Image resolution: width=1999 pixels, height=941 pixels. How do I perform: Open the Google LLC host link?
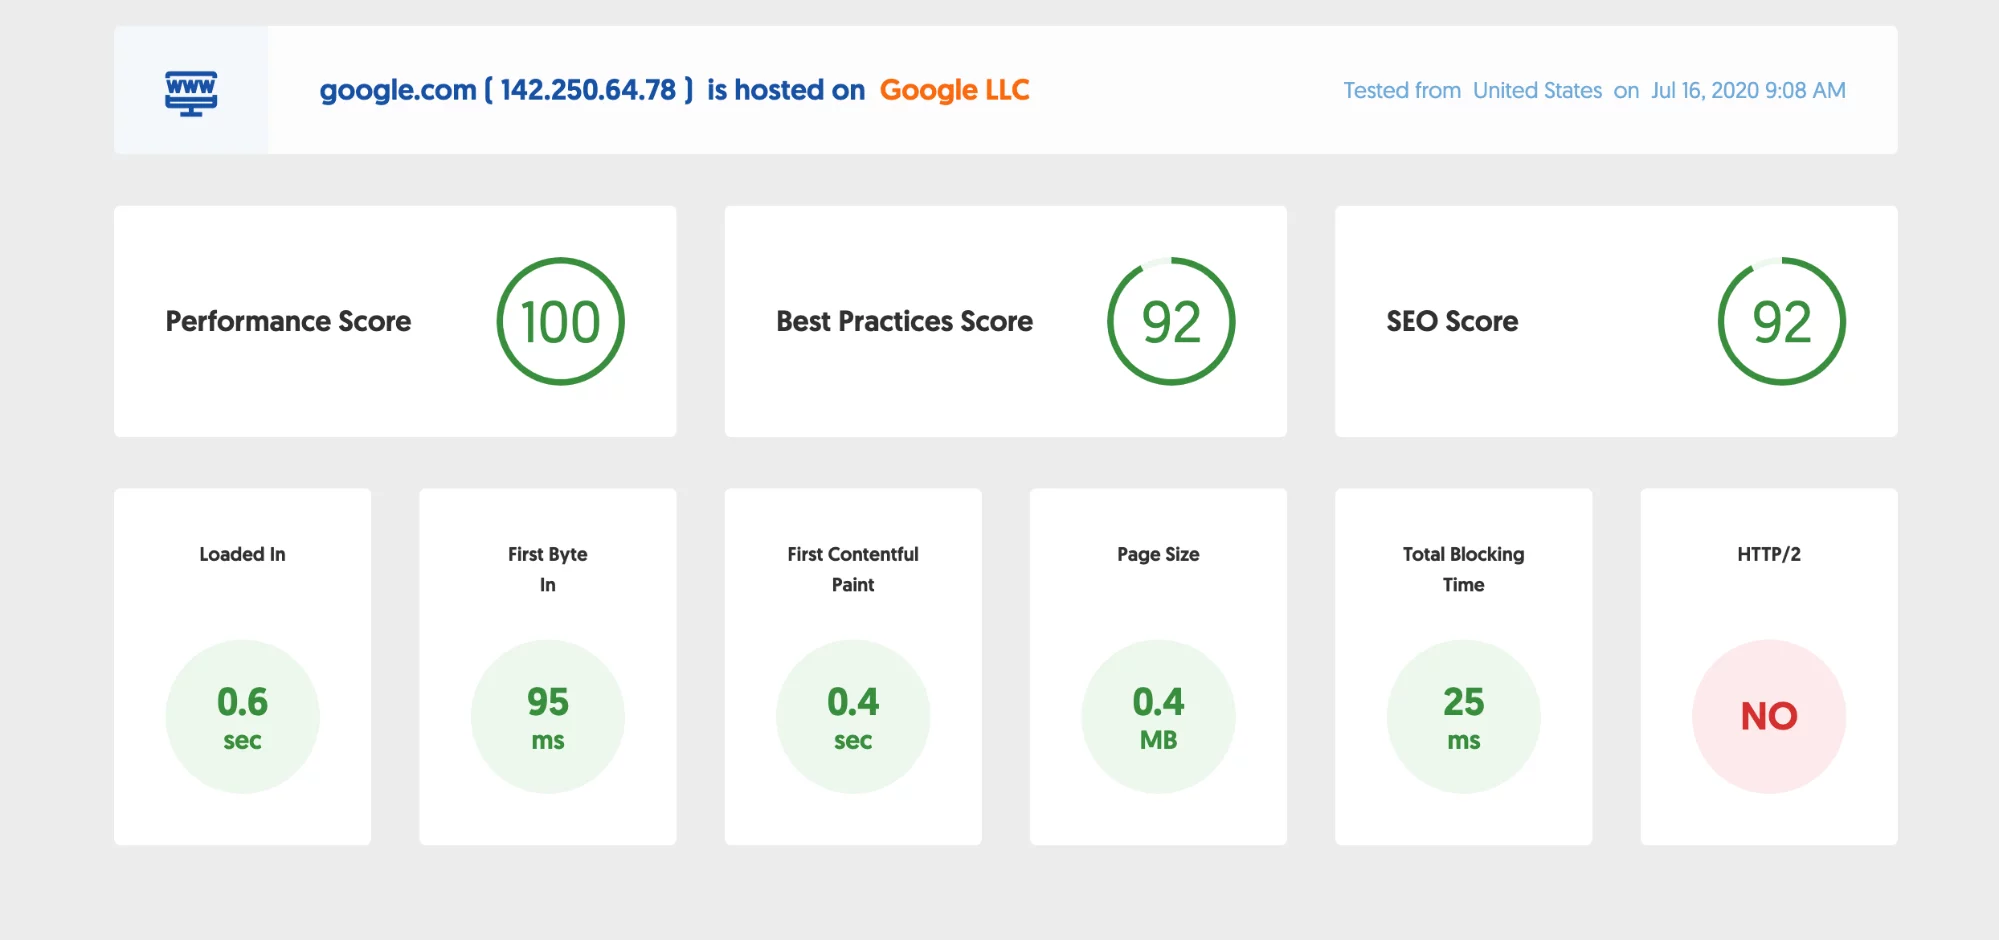[x=954, y=90]
